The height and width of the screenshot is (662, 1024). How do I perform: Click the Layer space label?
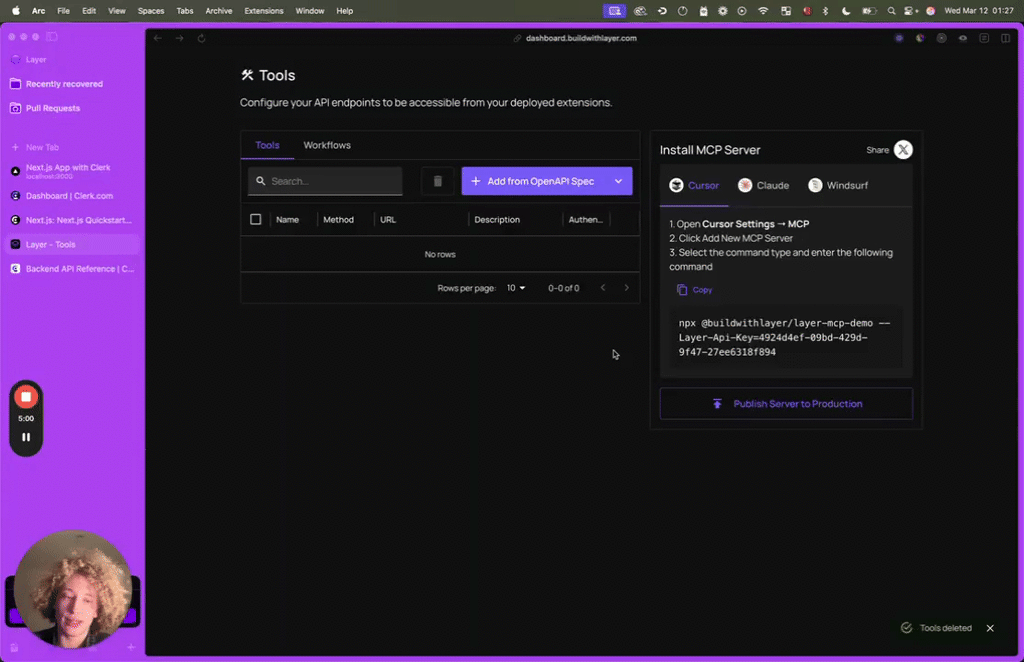[36, 59]
